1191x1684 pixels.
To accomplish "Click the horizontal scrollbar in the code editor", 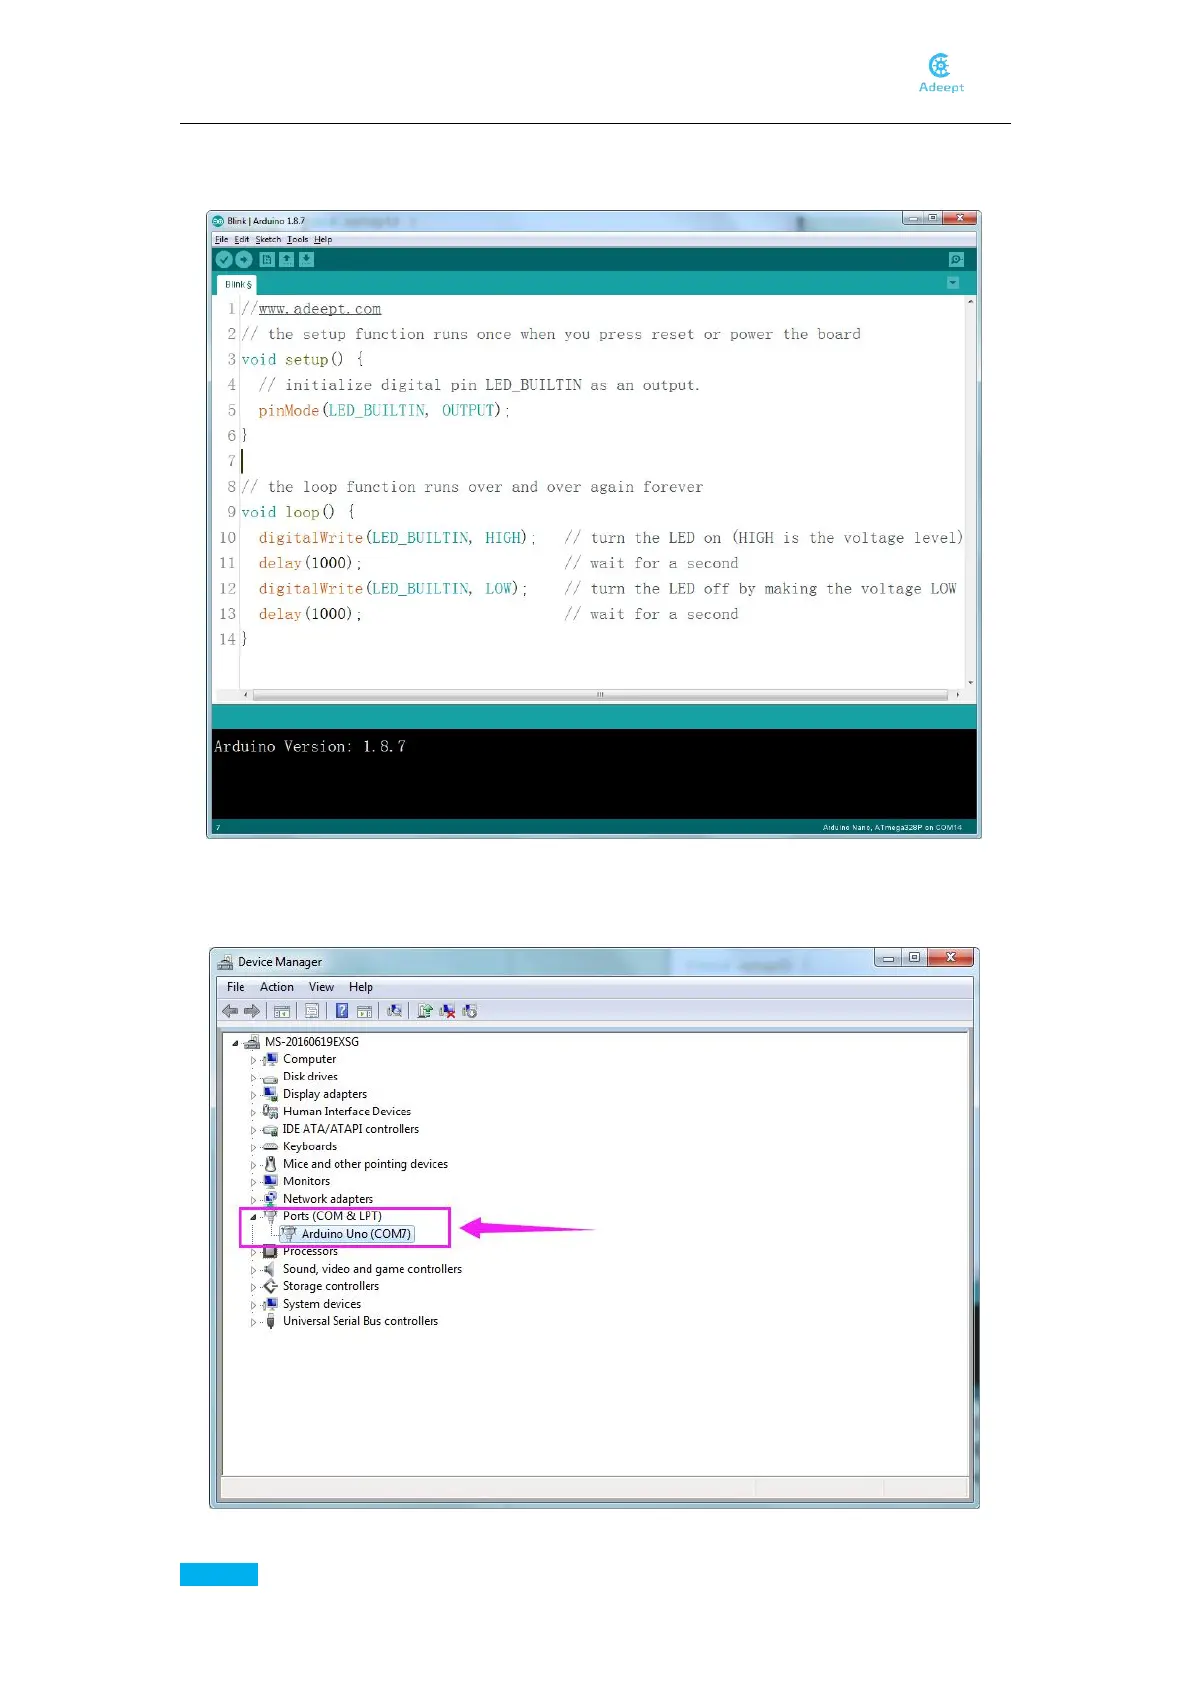I will tap(600, 694).
